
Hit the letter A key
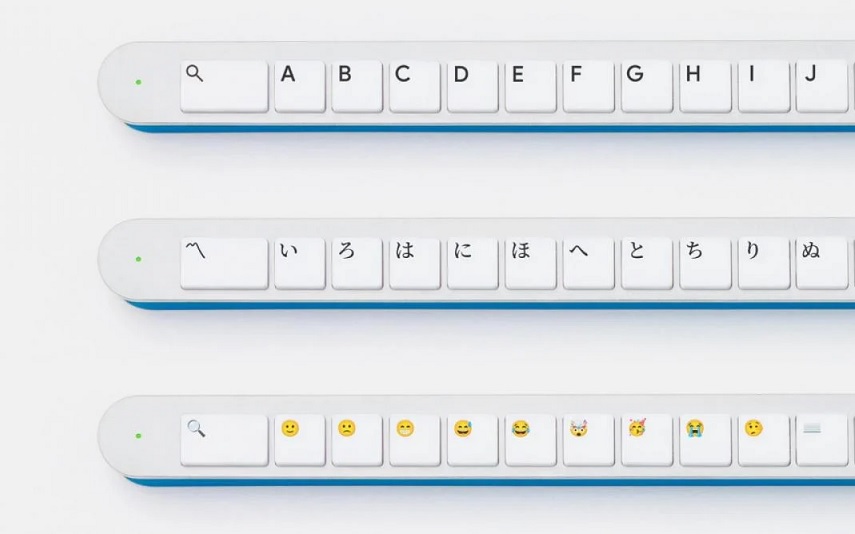[299, 87]
